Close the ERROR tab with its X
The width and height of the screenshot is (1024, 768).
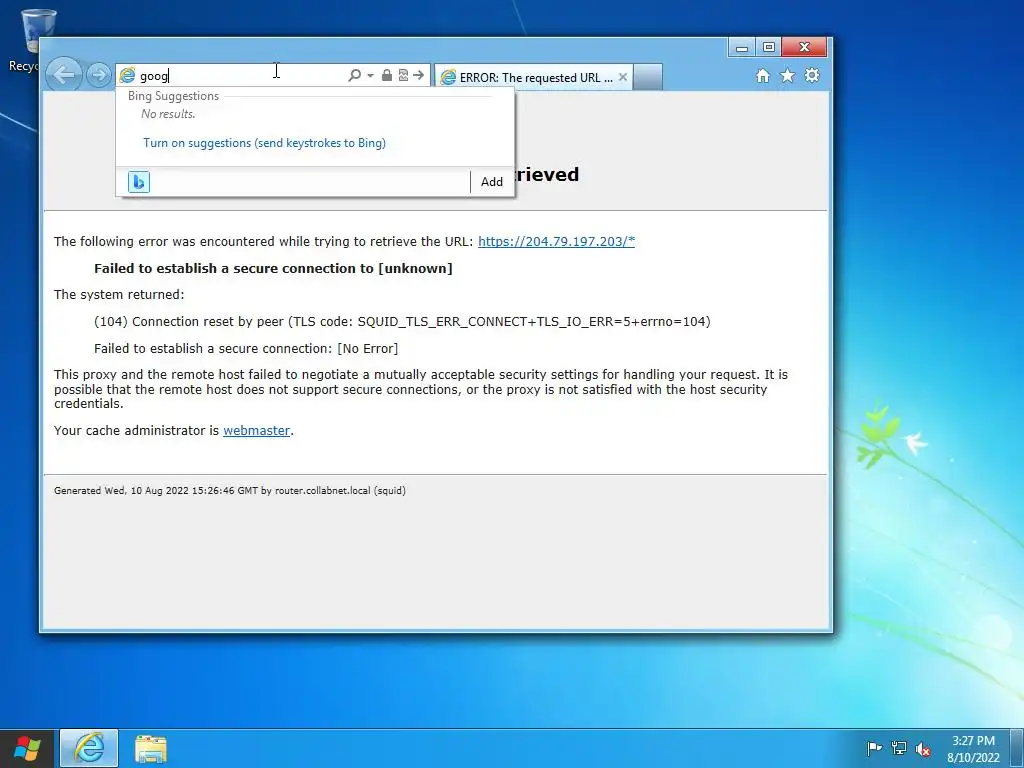pyautogui.click(x=623, y=77)
